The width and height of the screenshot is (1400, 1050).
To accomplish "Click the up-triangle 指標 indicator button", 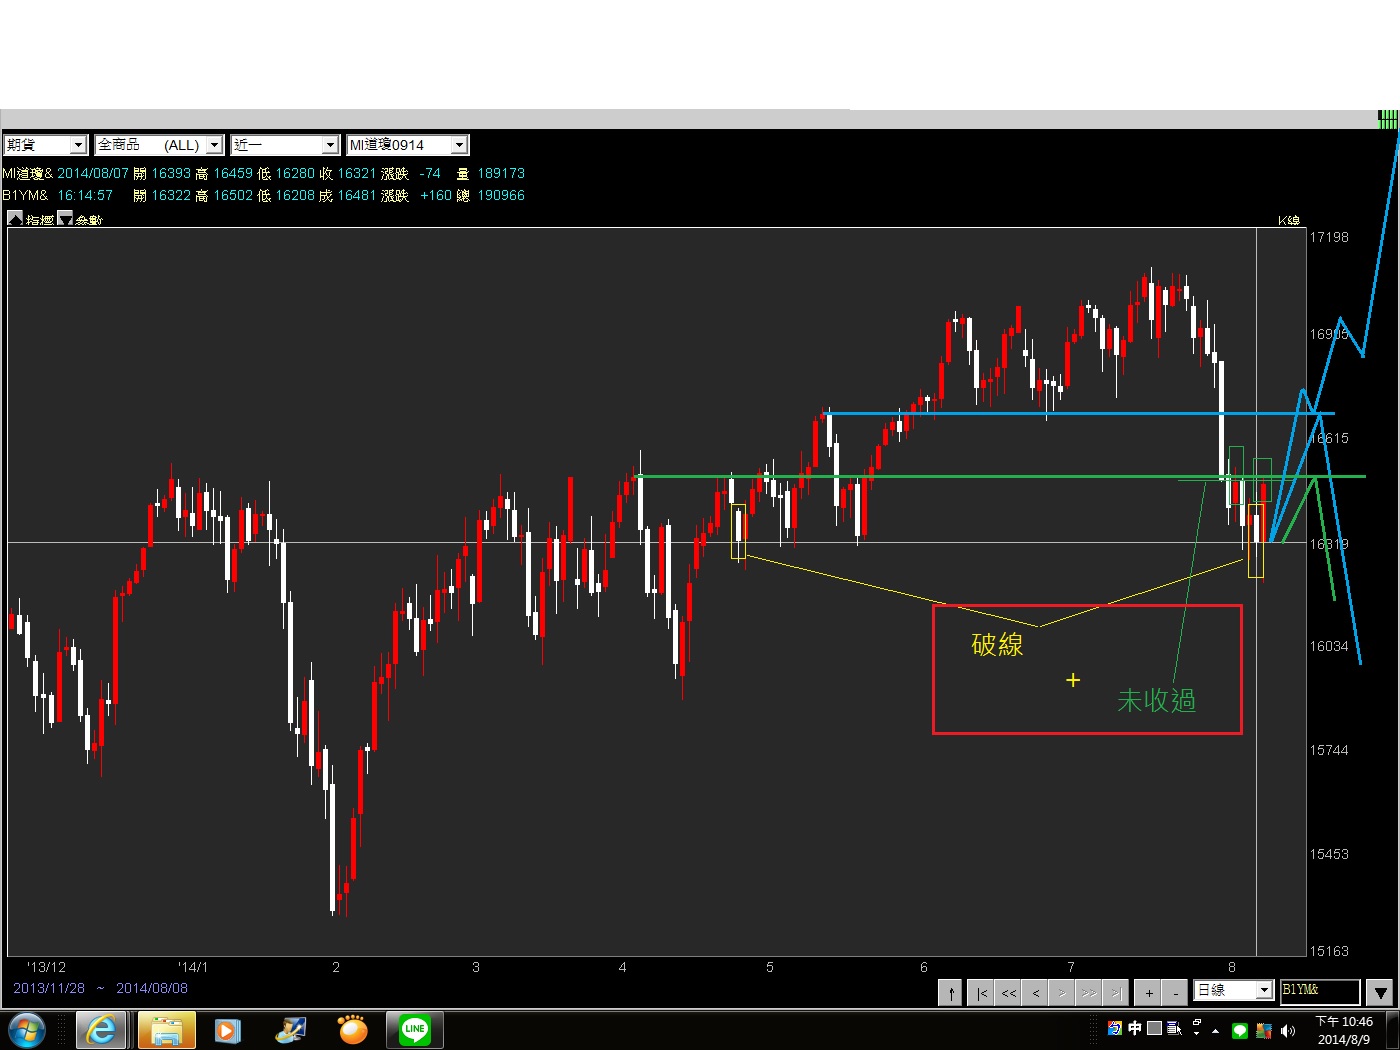I will click(x=15, y=219).
